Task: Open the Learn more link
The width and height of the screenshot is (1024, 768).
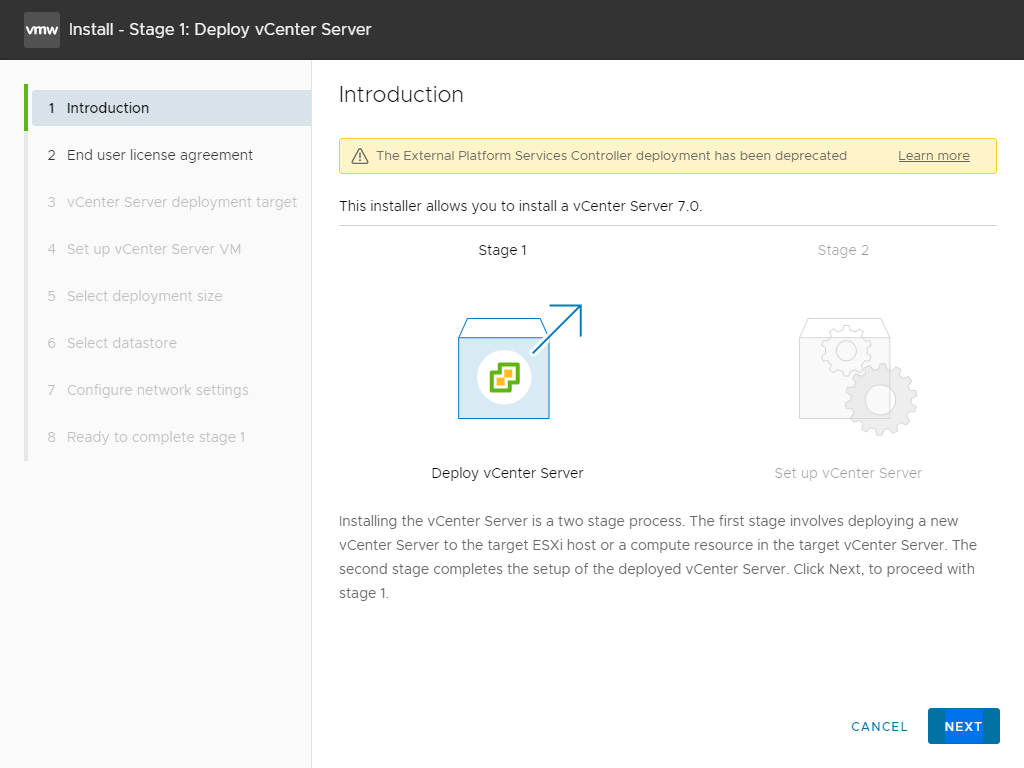Action: [933, 155]
